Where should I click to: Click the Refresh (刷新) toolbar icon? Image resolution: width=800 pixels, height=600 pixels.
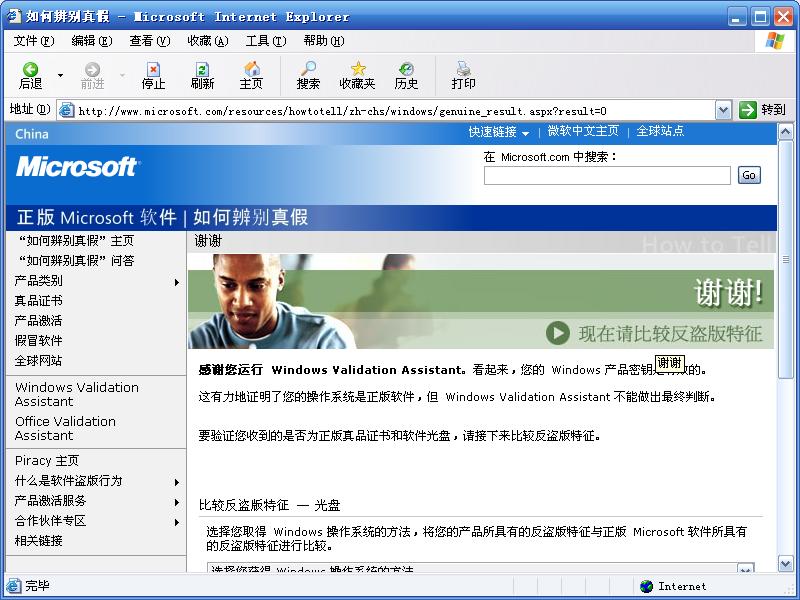click(202, 76)
